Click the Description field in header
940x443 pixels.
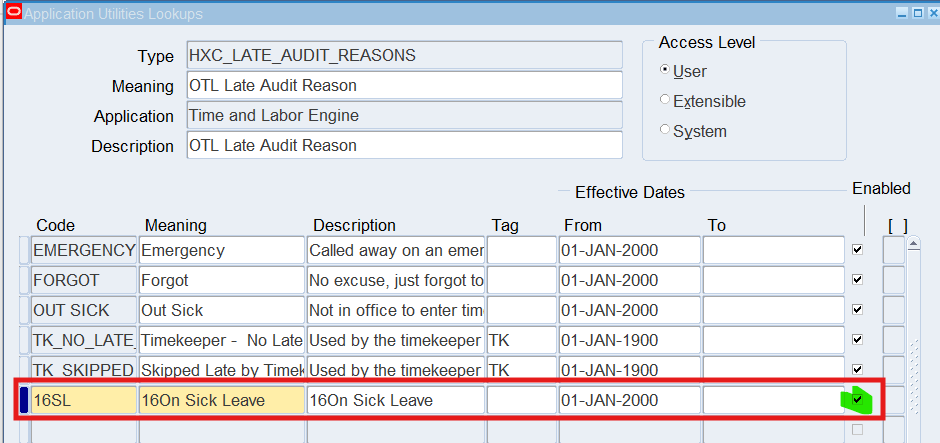[x=404, y=146]
